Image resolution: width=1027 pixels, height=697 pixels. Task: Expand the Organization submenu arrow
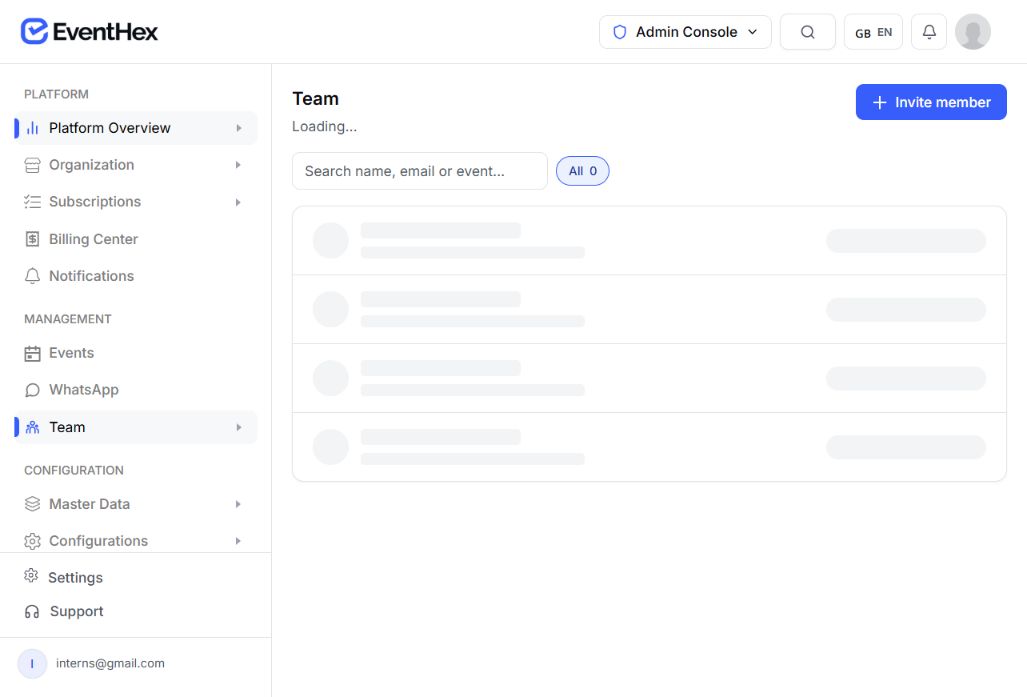[x=238, y=165]
